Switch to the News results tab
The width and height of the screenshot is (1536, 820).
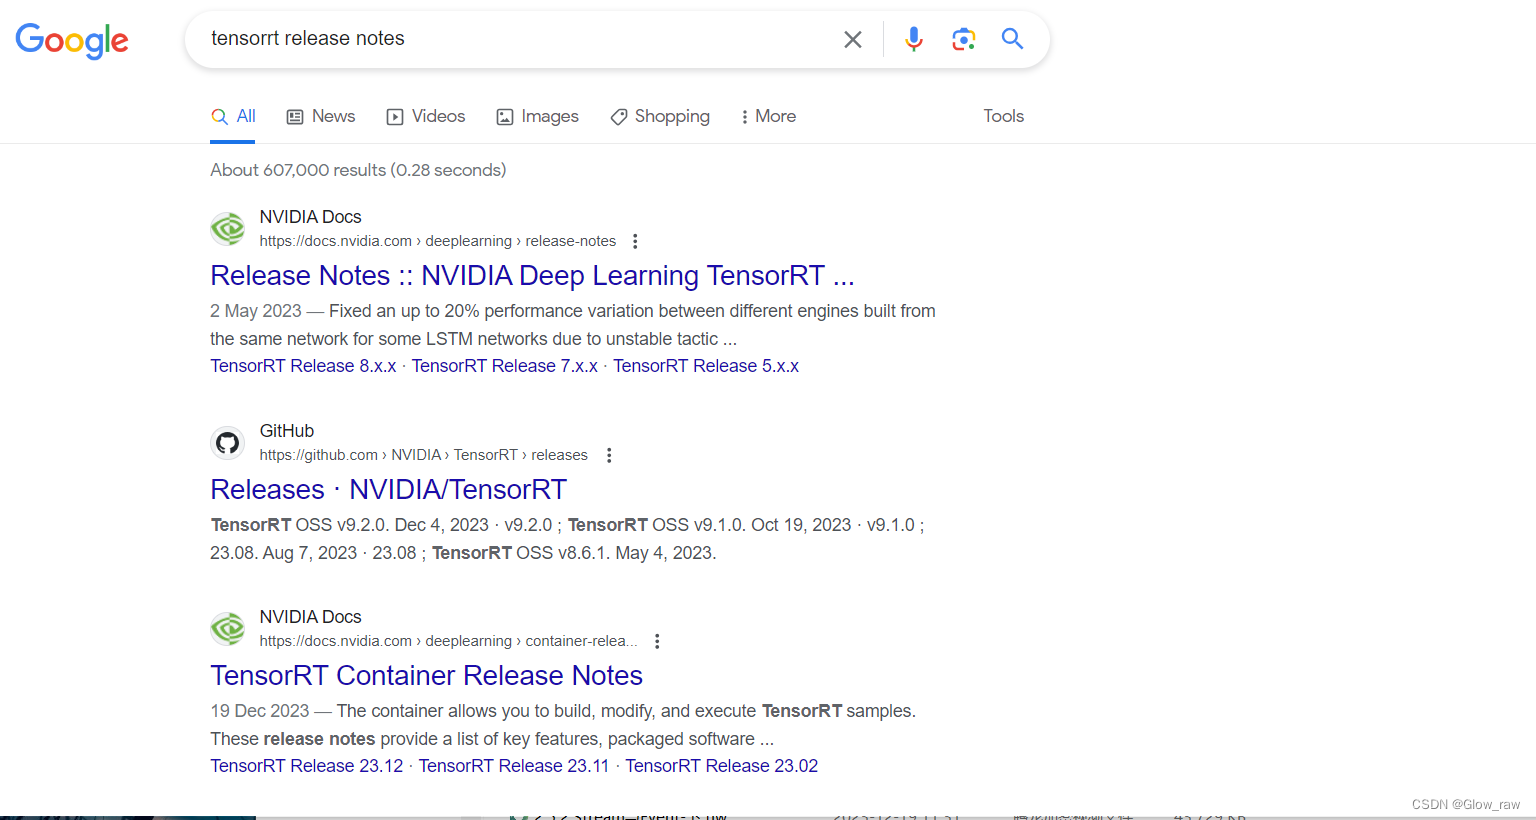tap(320, 116)
